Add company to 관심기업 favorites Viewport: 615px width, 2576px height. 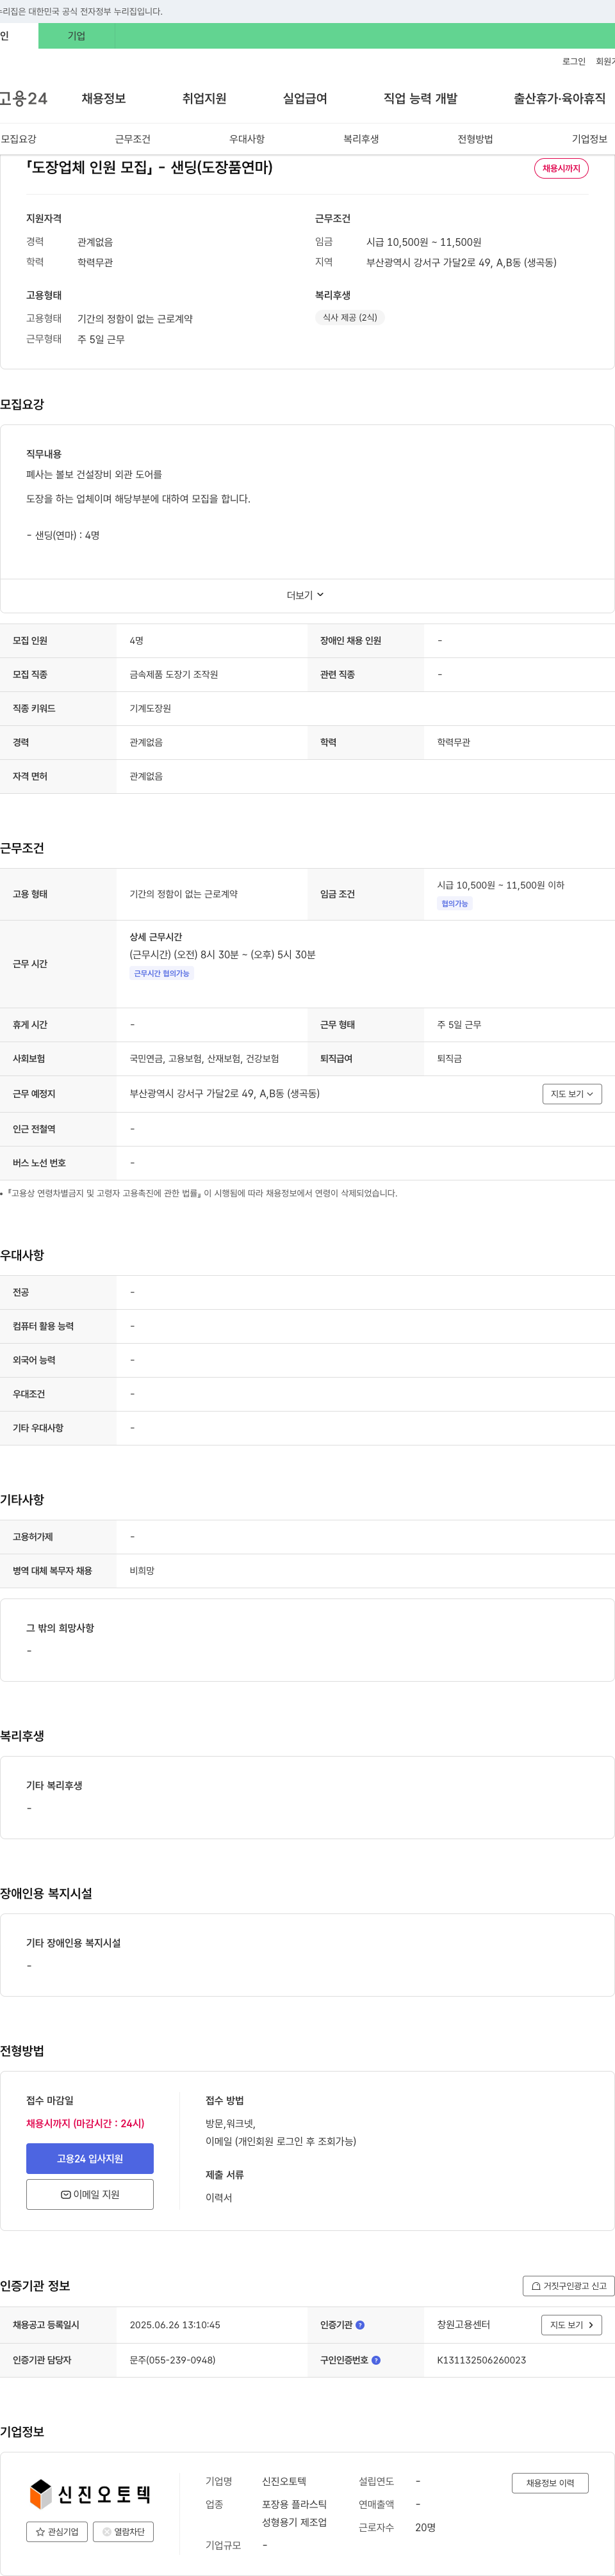tap(57, 2532)
